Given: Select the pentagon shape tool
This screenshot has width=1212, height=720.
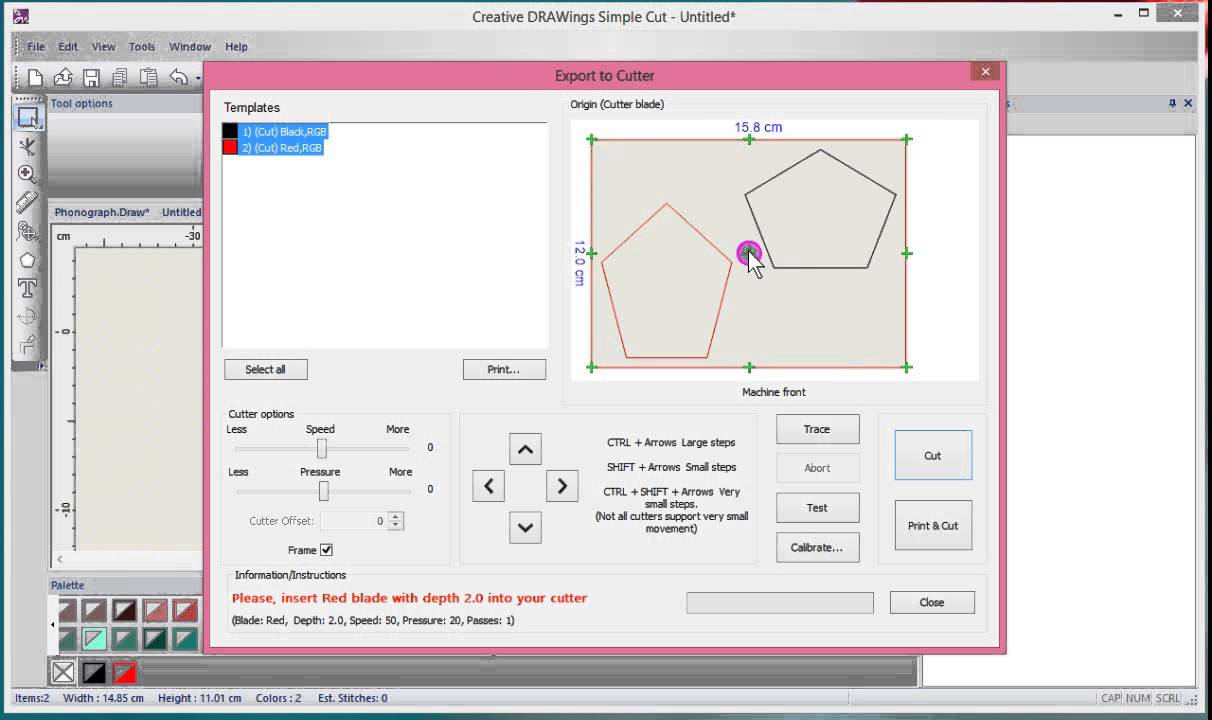Looking at the screenshot, I should click(28, 260).
